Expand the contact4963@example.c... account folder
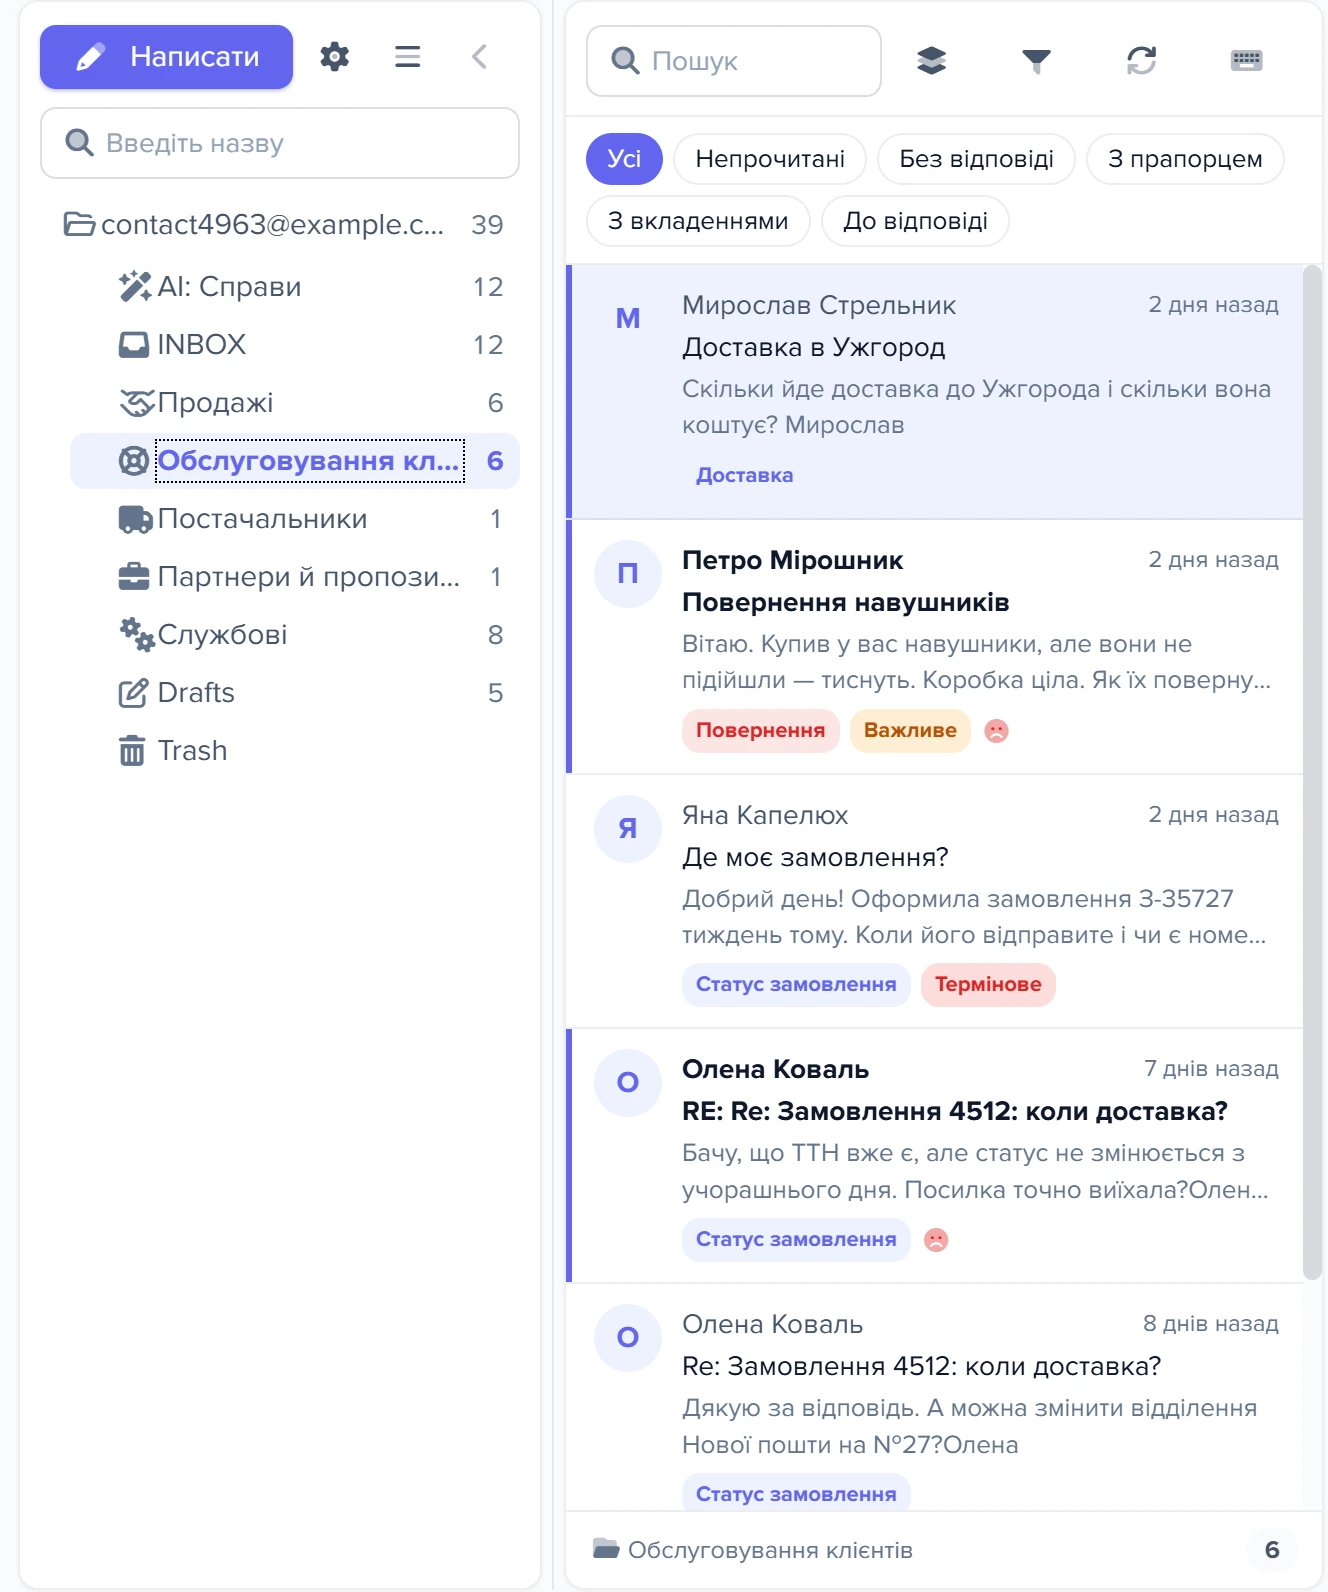This screenshot has height=1592, width=1328. point(283,225)
